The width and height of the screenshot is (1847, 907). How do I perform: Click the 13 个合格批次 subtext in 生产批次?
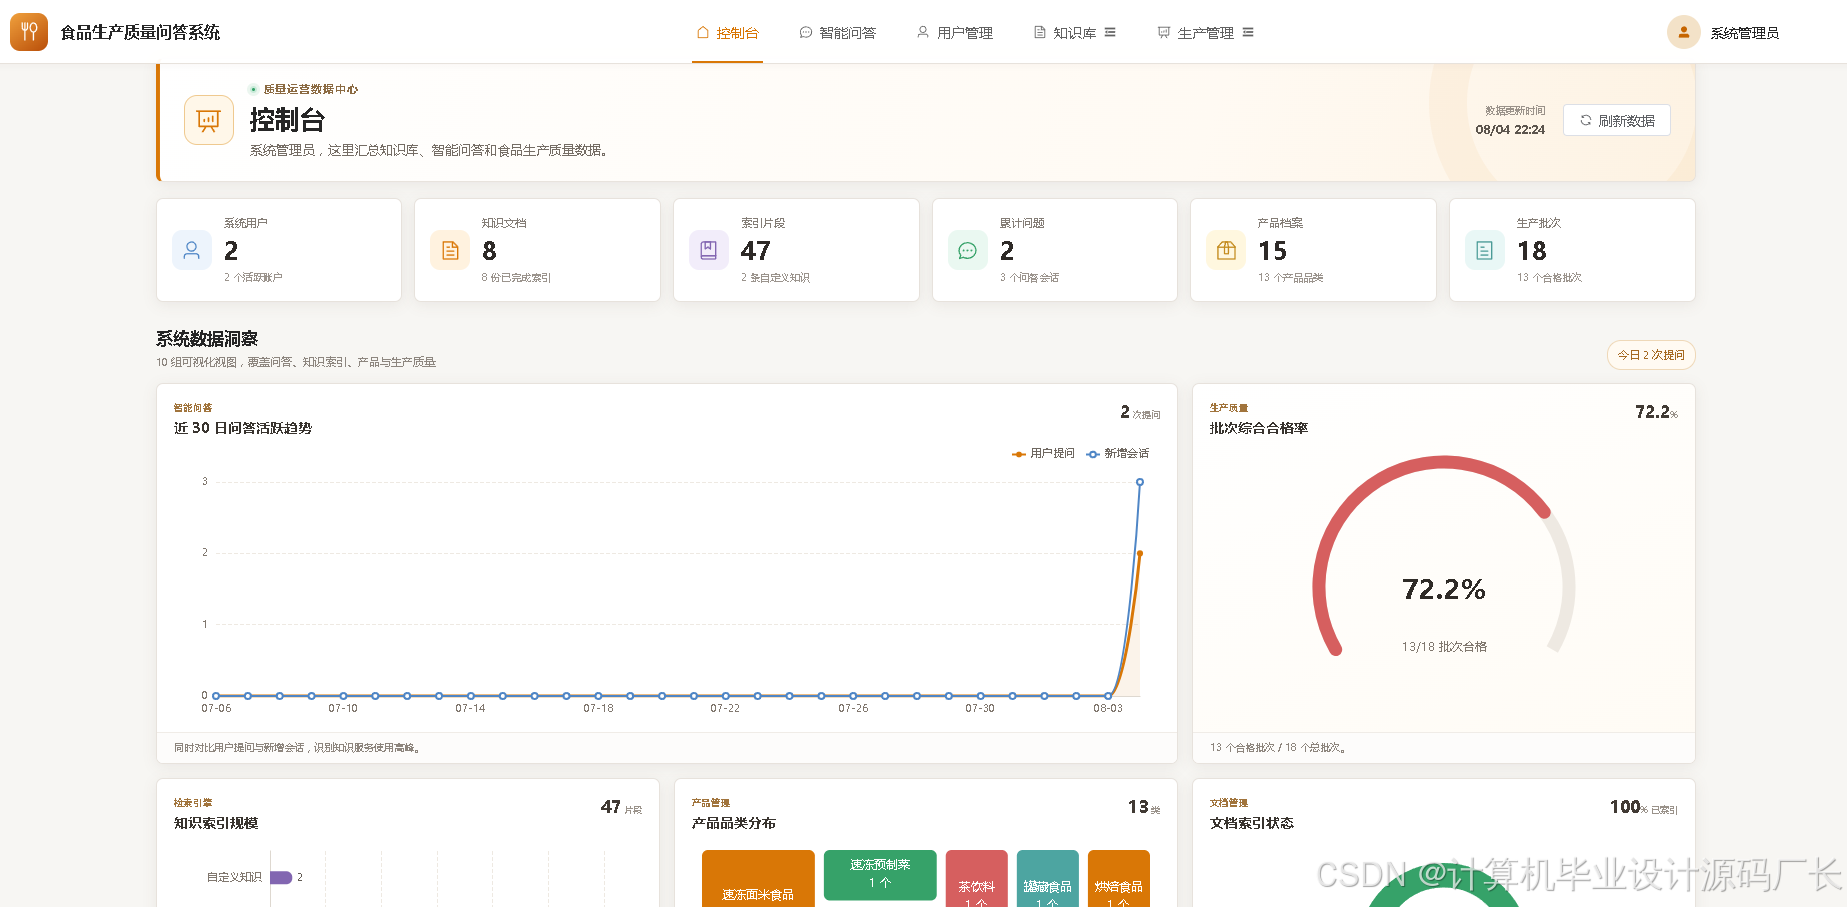pyautogui.click(x=1549, y=278)
